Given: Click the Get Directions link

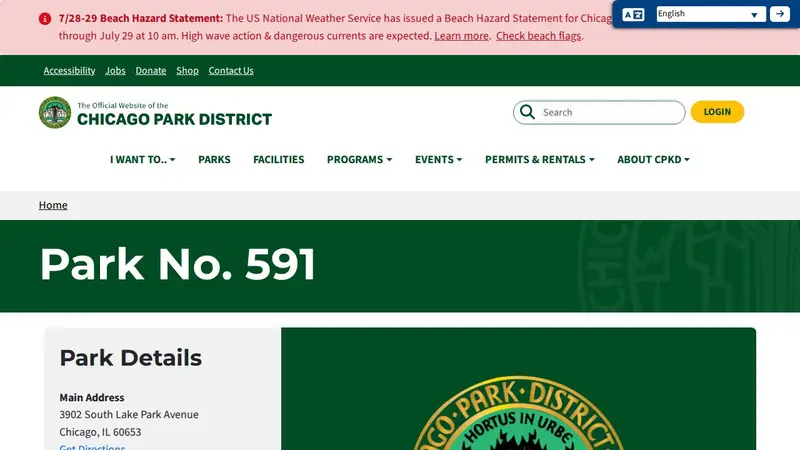Looking at the screenshot, I should tap(92, 447).
